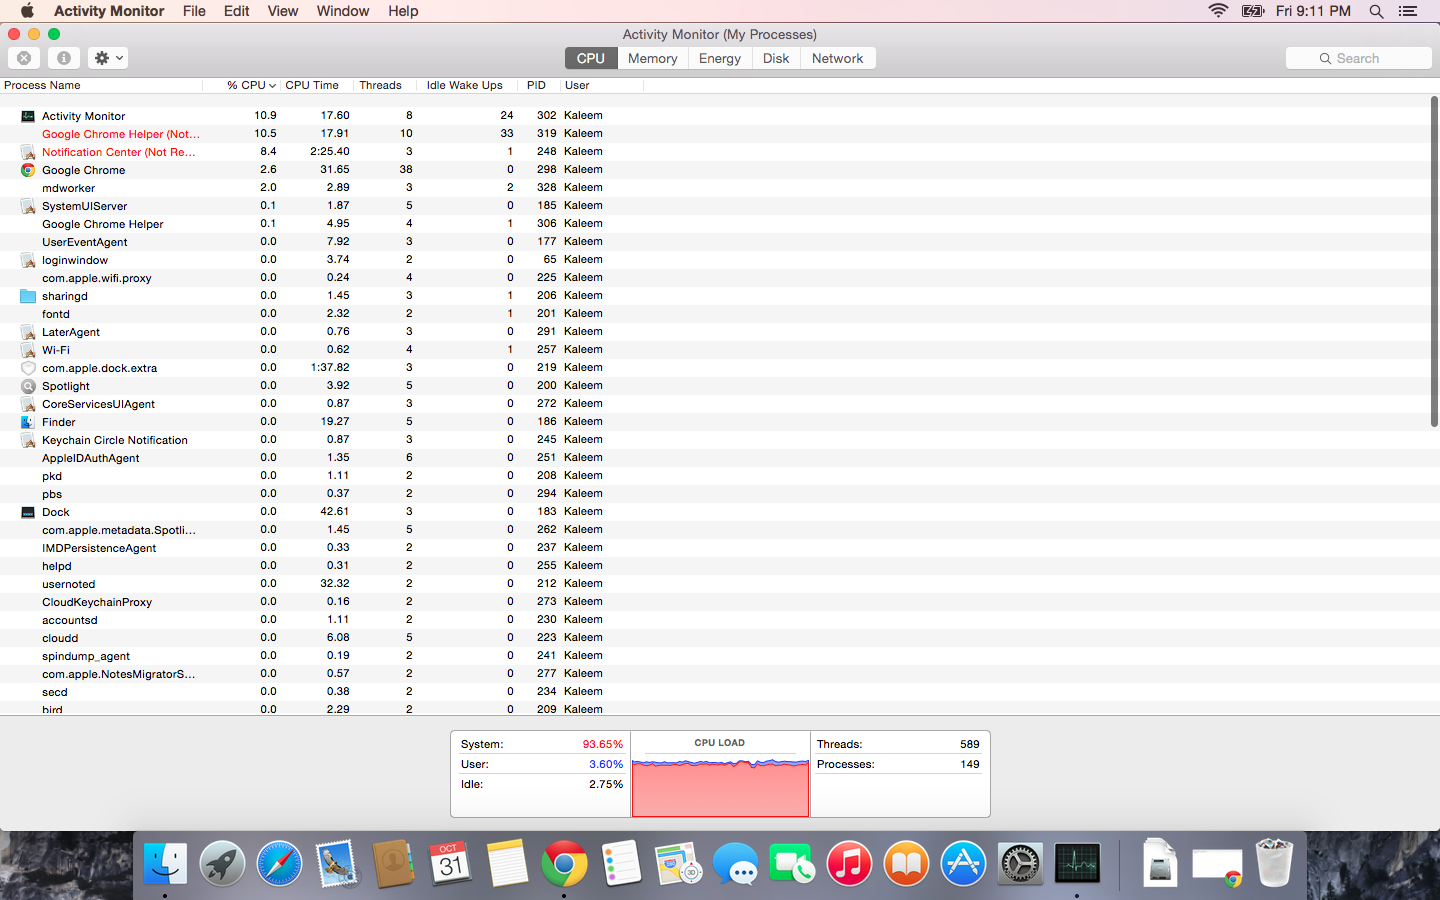
Task: Open Safari from the Dock
Action: 279,863
